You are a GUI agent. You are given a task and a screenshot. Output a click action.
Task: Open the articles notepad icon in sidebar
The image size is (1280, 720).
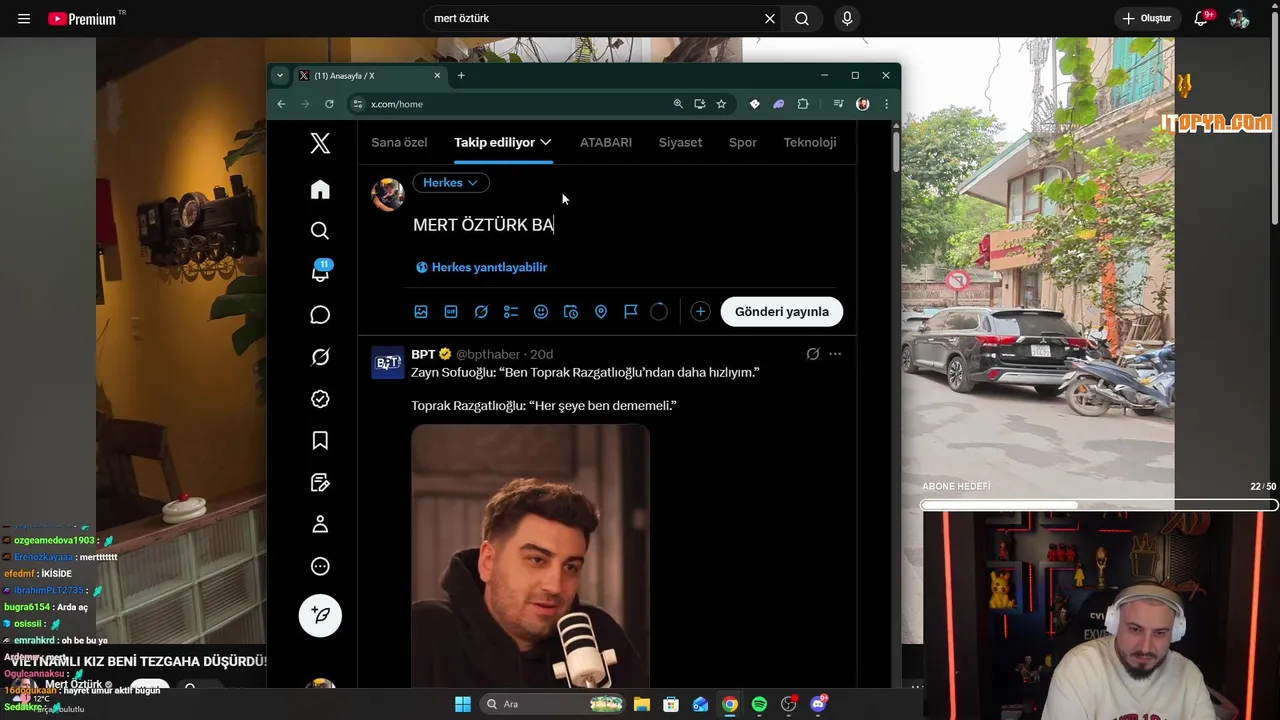pyautogui.click(x=320, y=483)
